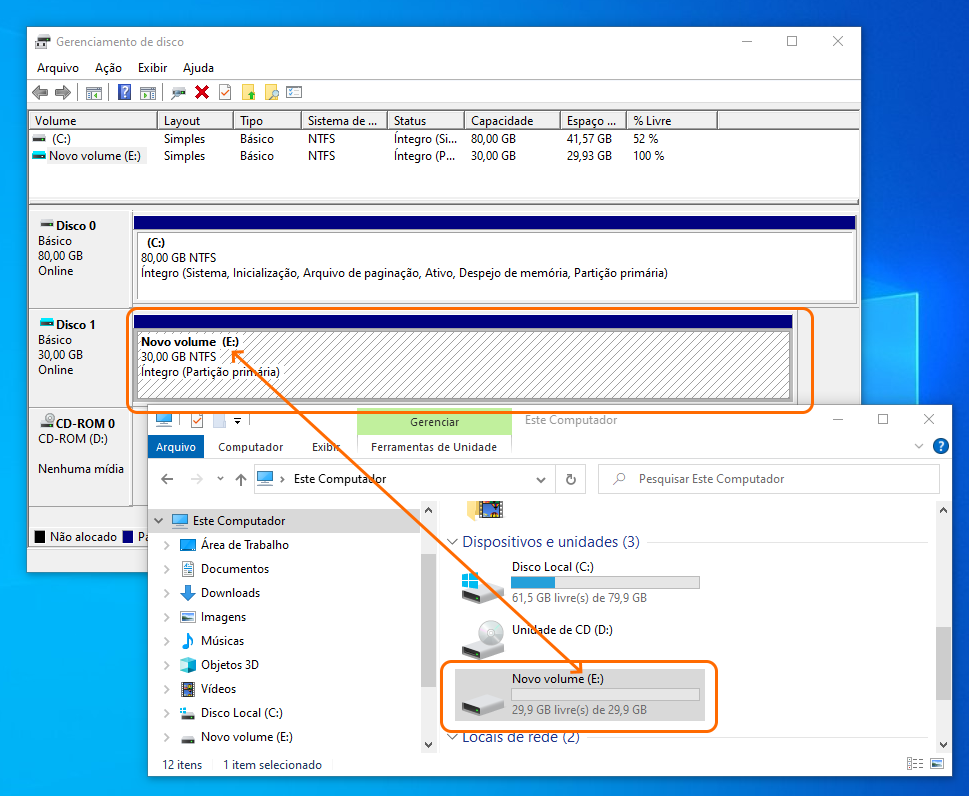Open Explorer Computador tab
Viewport: 969px width, 796px height.
tap(250, 447)
